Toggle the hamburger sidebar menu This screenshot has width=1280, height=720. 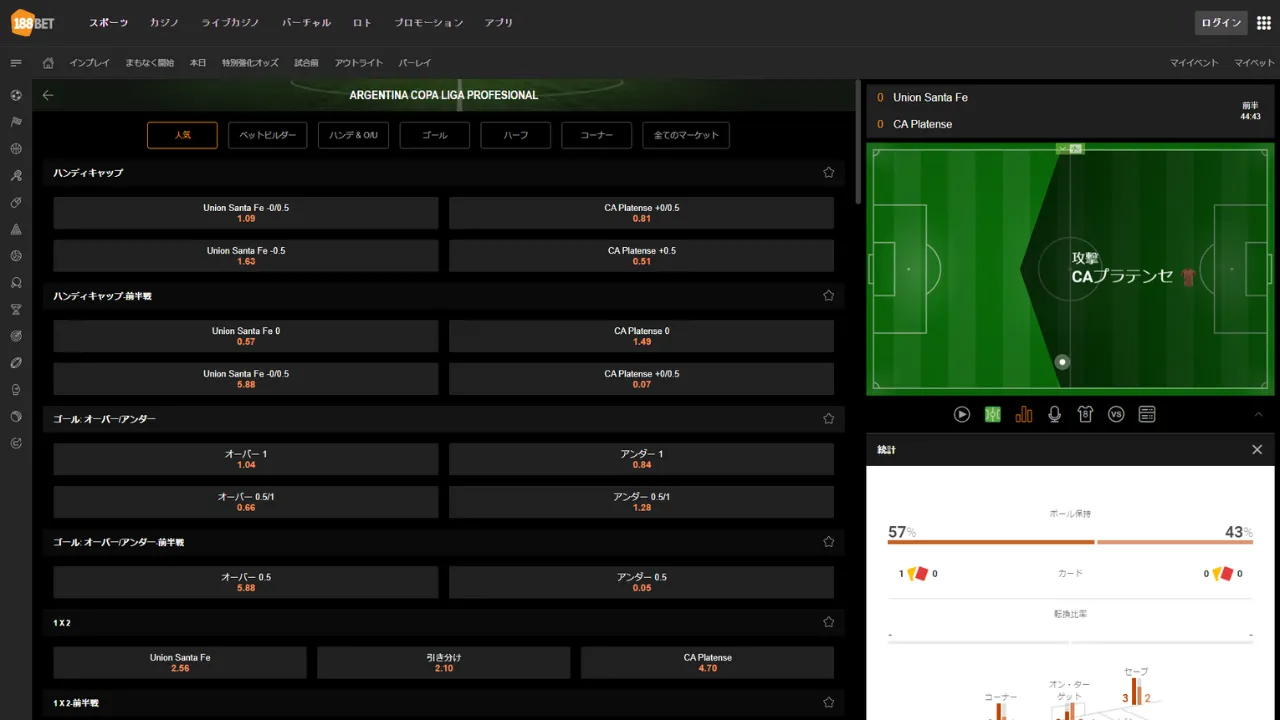point(16,63)
